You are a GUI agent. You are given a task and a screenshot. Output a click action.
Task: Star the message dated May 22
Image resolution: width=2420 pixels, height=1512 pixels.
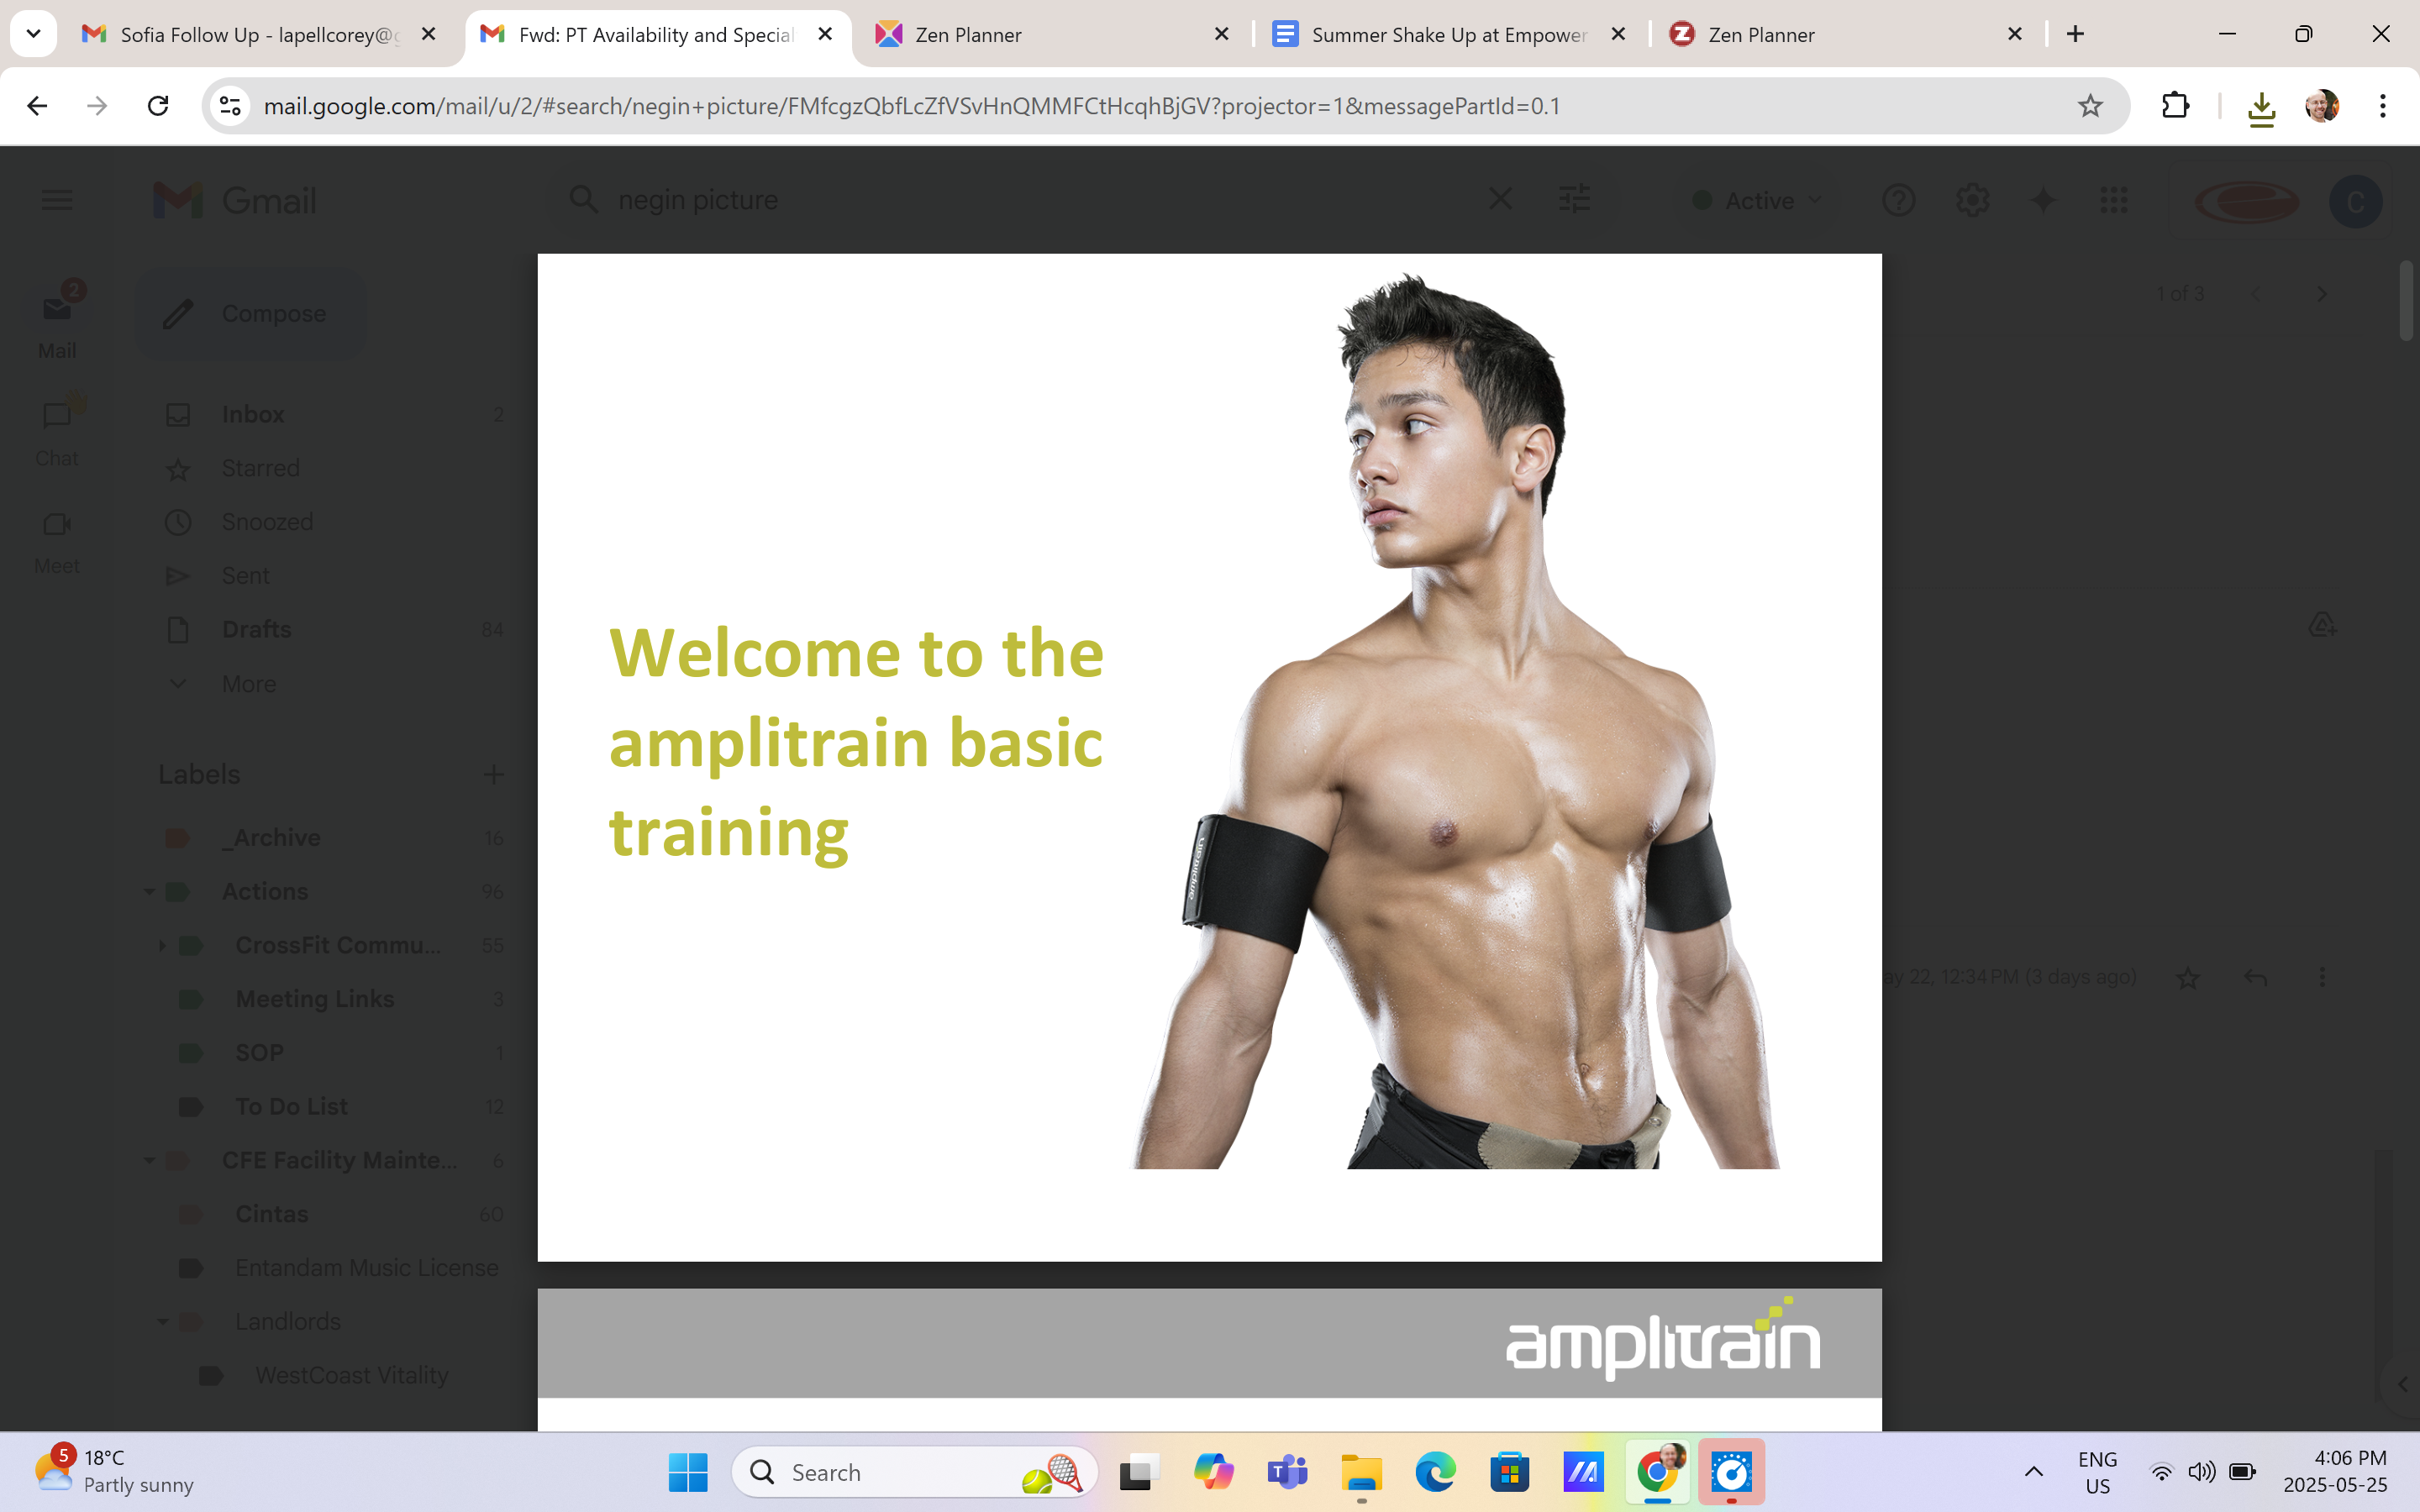[2188, 977]
